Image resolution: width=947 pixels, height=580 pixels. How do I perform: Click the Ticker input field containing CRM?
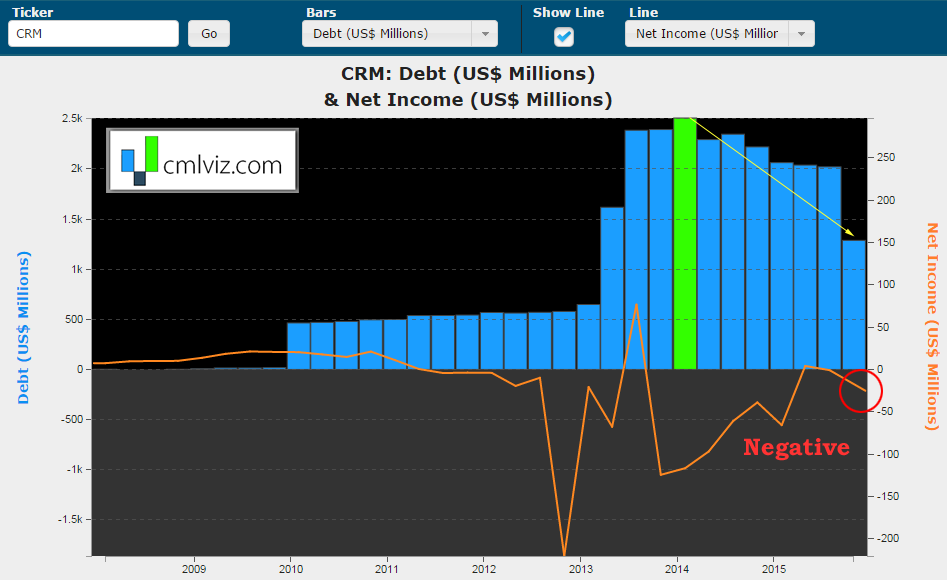(94, 34)
